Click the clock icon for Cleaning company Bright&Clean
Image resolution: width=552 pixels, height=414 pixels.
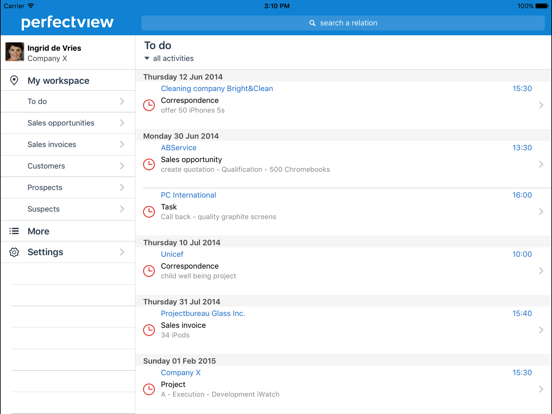tap(149, 105)
